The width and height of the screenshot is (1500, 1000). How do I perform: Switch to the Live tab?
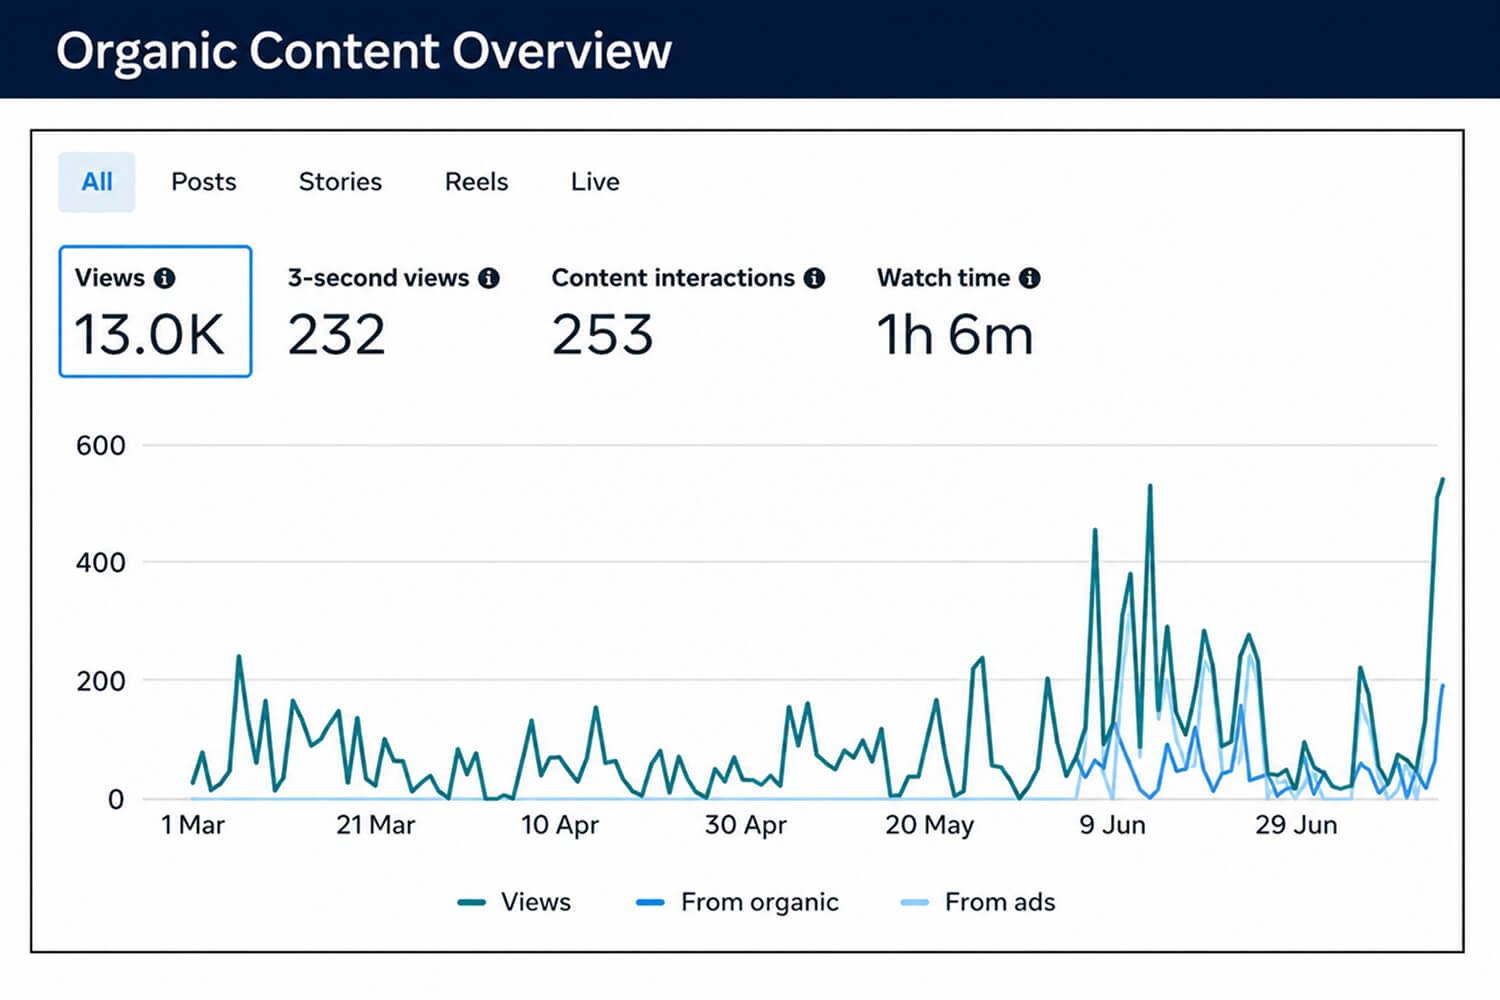click(595, 182)
